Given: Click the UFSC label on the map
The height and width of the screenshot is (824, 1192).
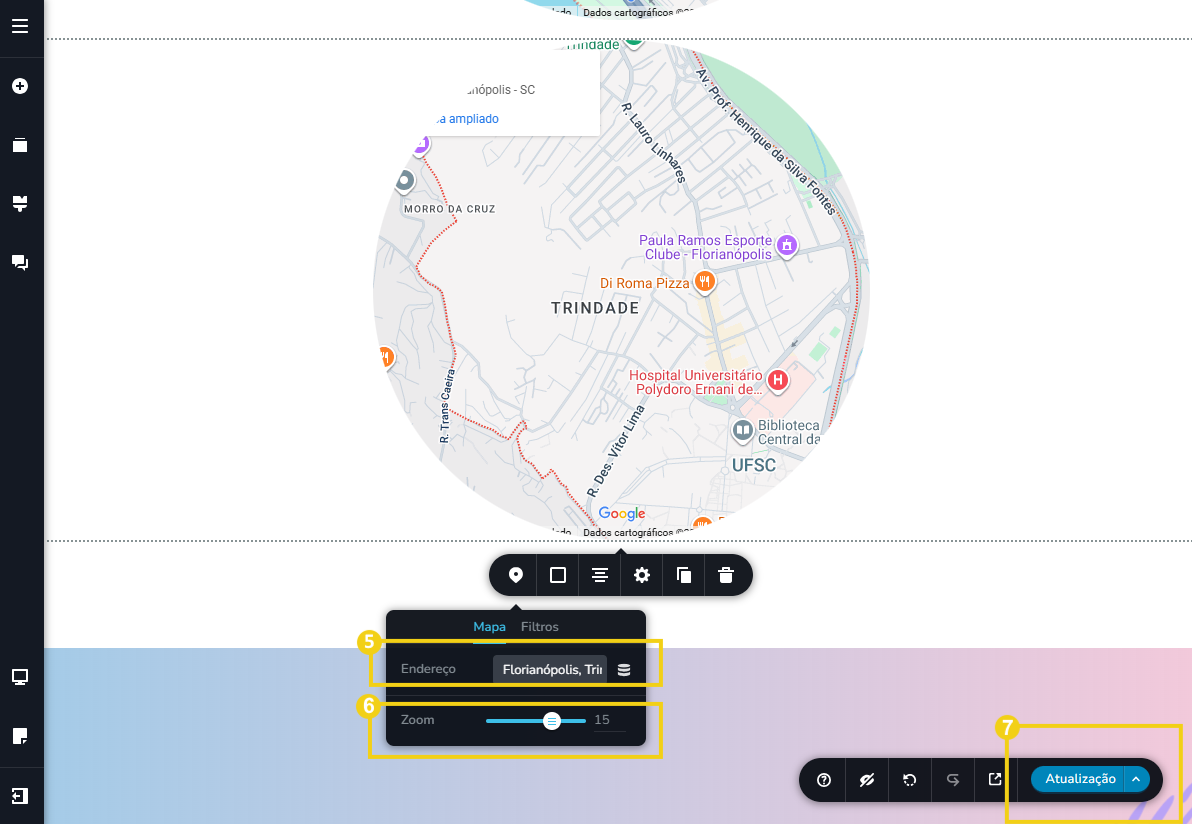Looking at the screenshot, I should tap(753, 465).
